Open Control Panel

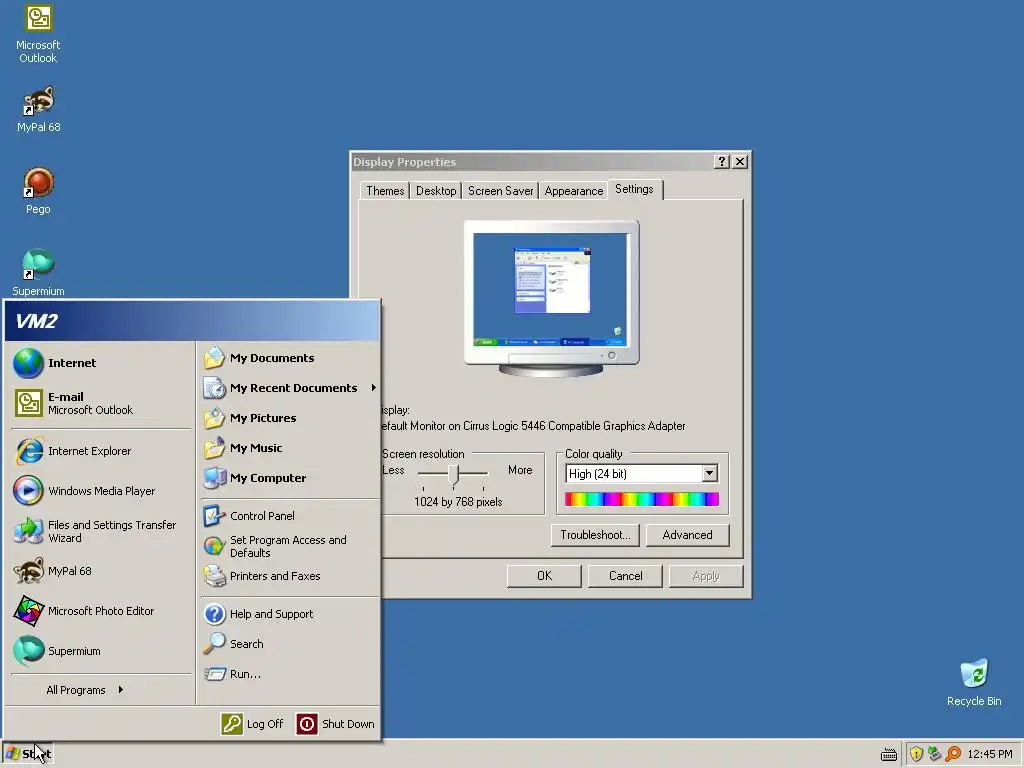point(289,516)
